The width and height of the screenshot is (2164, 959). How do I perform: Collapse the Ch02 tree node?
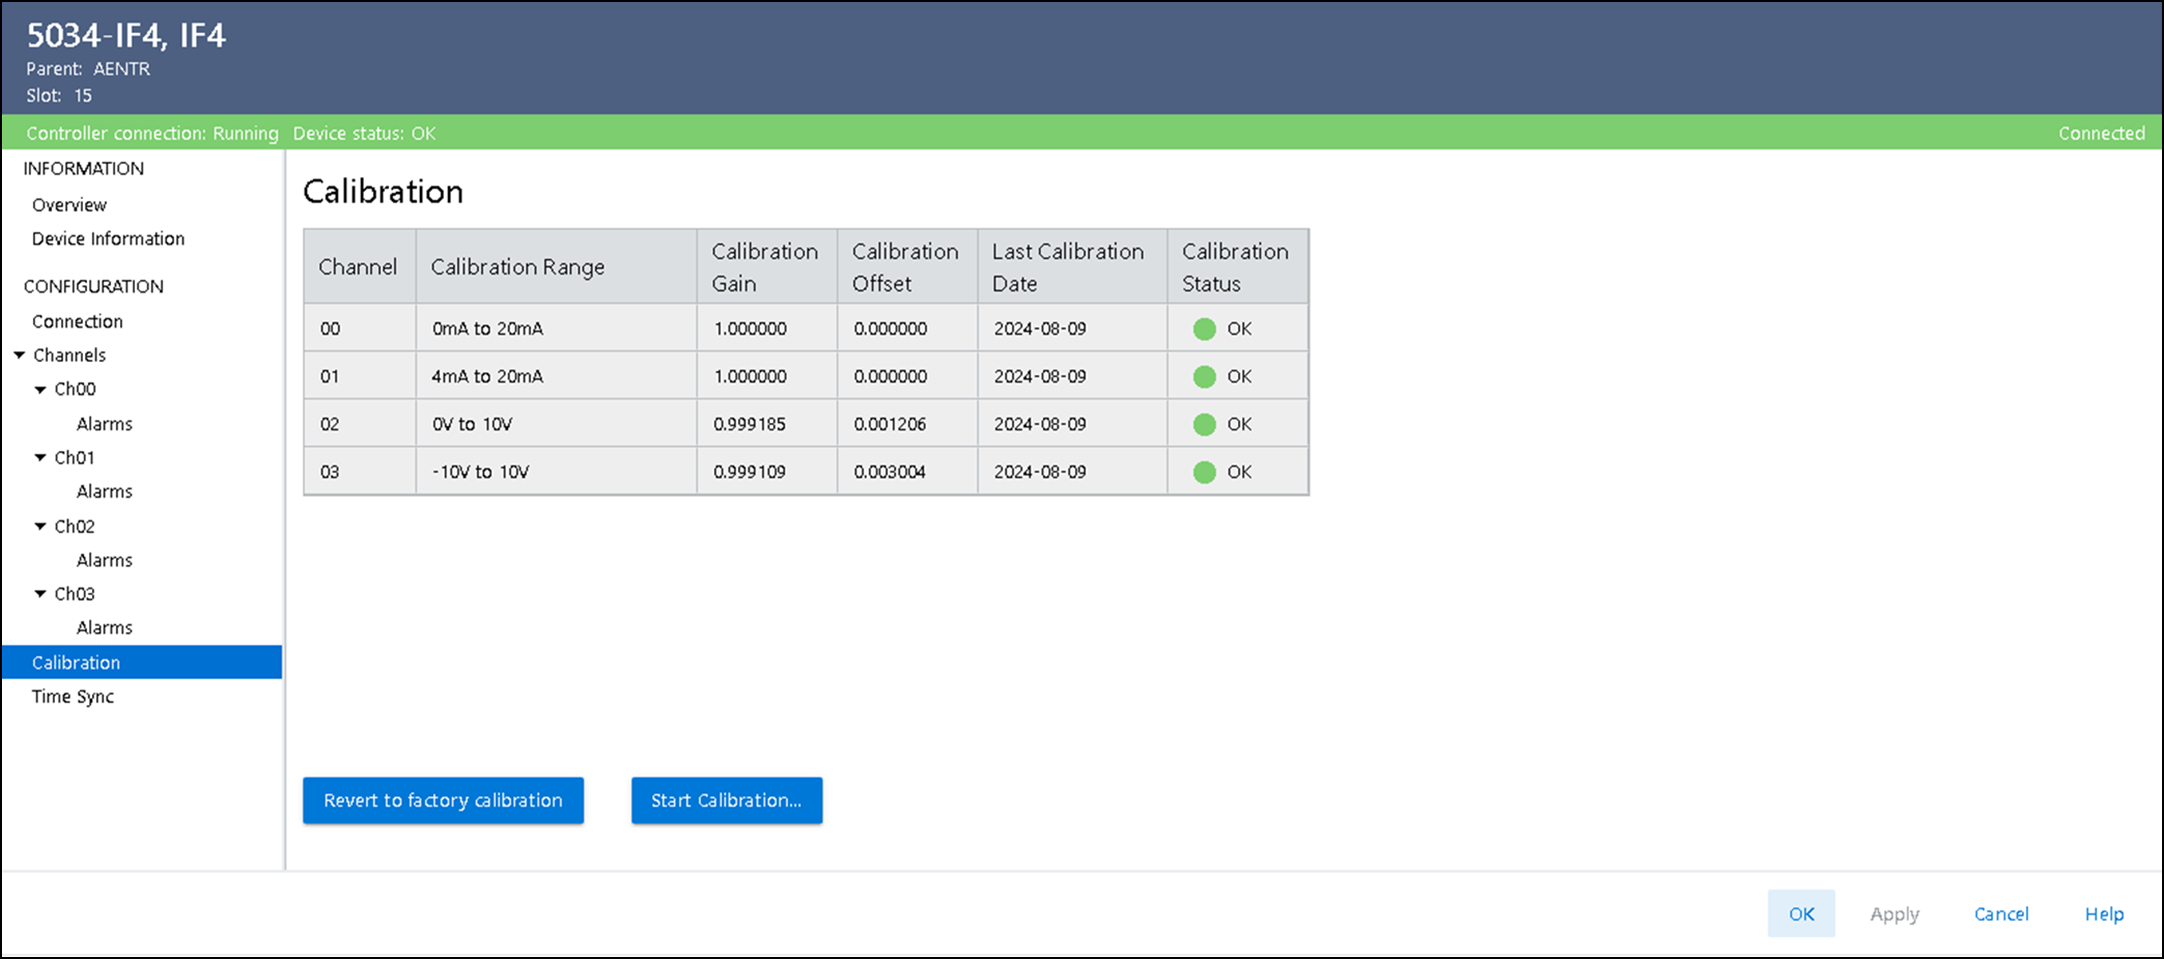40,526
